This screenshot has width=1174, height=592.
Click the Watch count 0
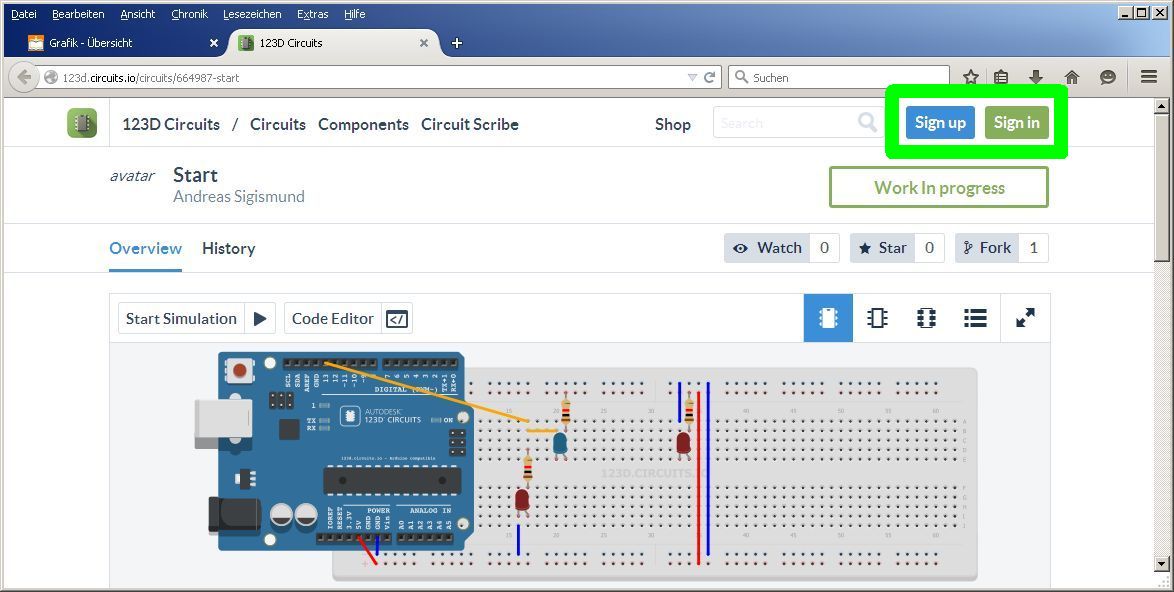(824, 248)
